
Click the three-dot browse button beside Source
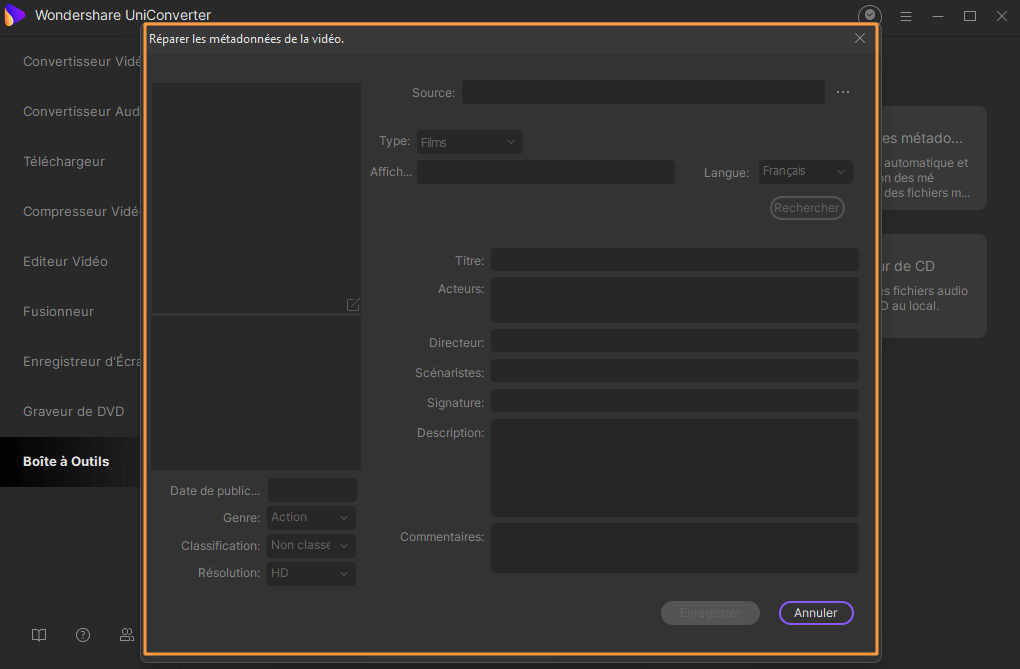pos(842,92)
